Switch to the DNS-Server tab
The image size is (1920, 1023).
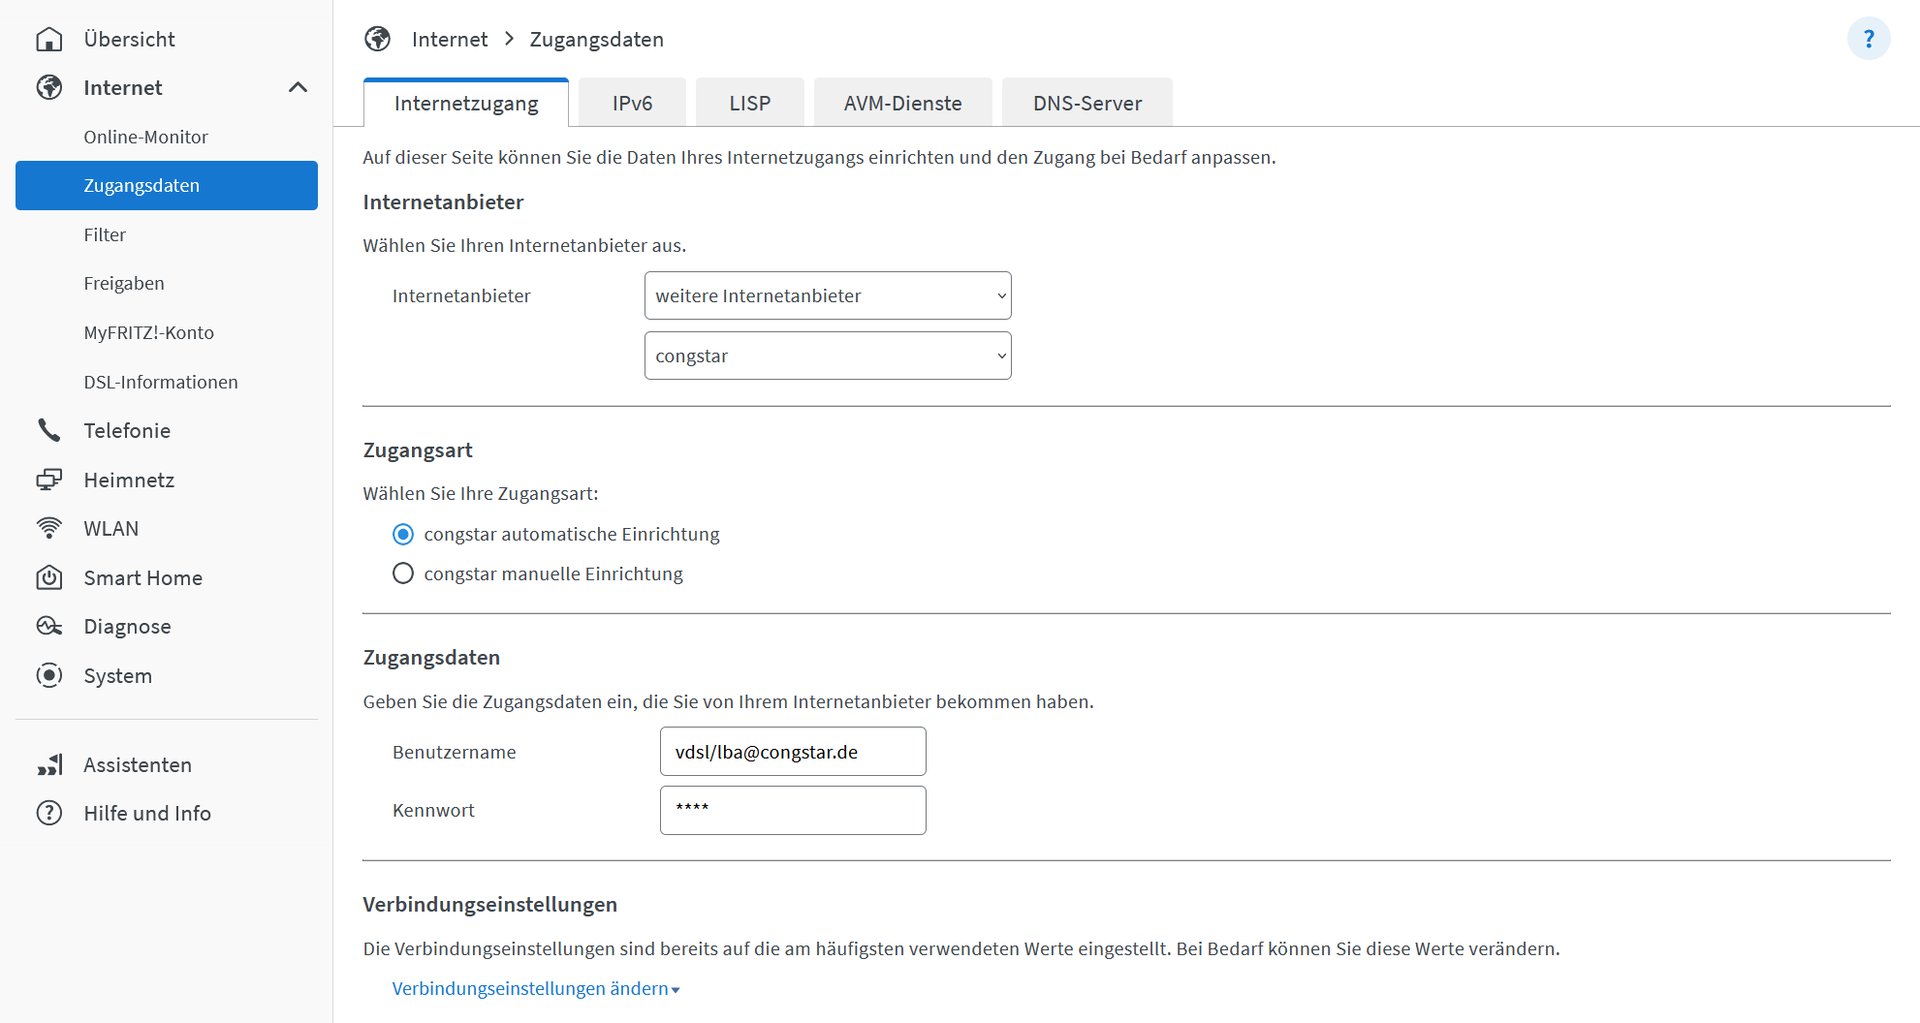coord(1086,103)
